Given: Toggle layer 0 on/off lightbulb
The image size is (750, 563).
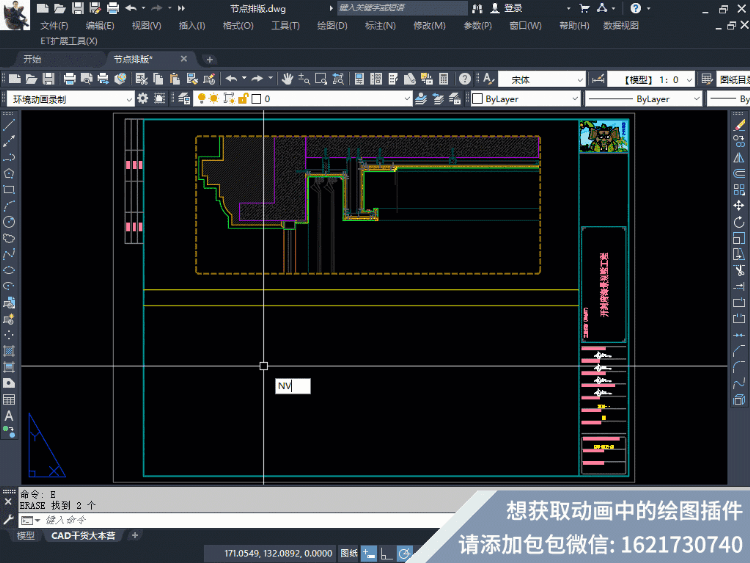Looking at the screenshot, I should coord(201,99).
